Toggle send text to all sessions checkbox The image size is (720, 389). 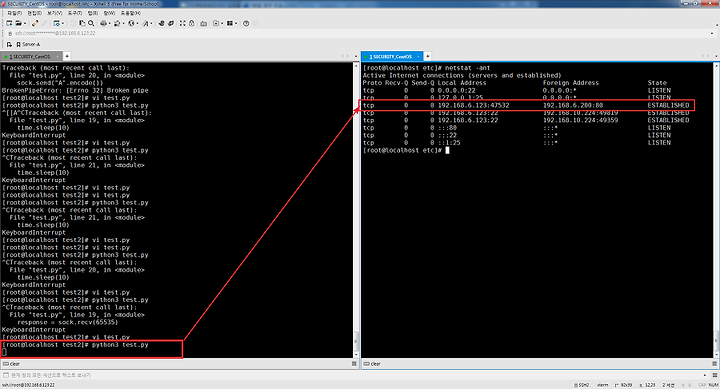(x=6, y=375)
